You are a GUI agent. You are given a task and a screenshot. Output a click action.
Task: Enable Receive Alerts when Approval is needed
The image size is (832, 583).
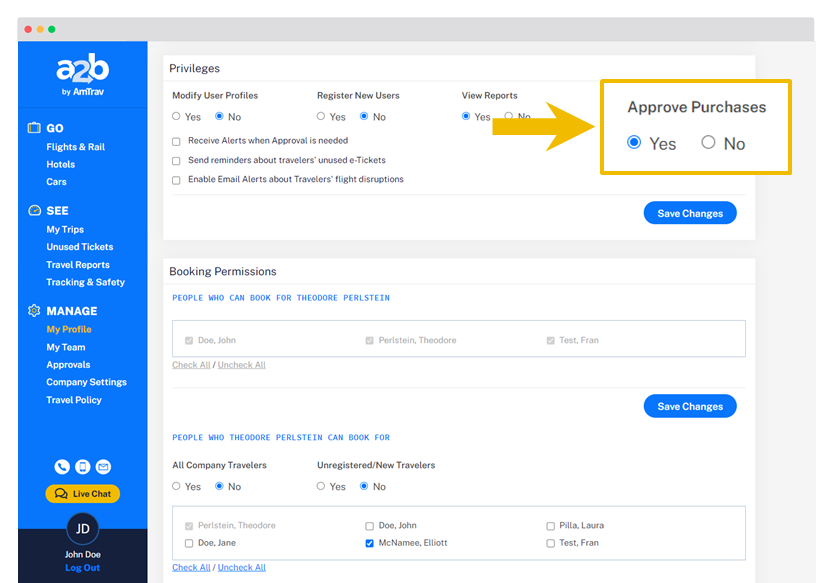point(177,141)
